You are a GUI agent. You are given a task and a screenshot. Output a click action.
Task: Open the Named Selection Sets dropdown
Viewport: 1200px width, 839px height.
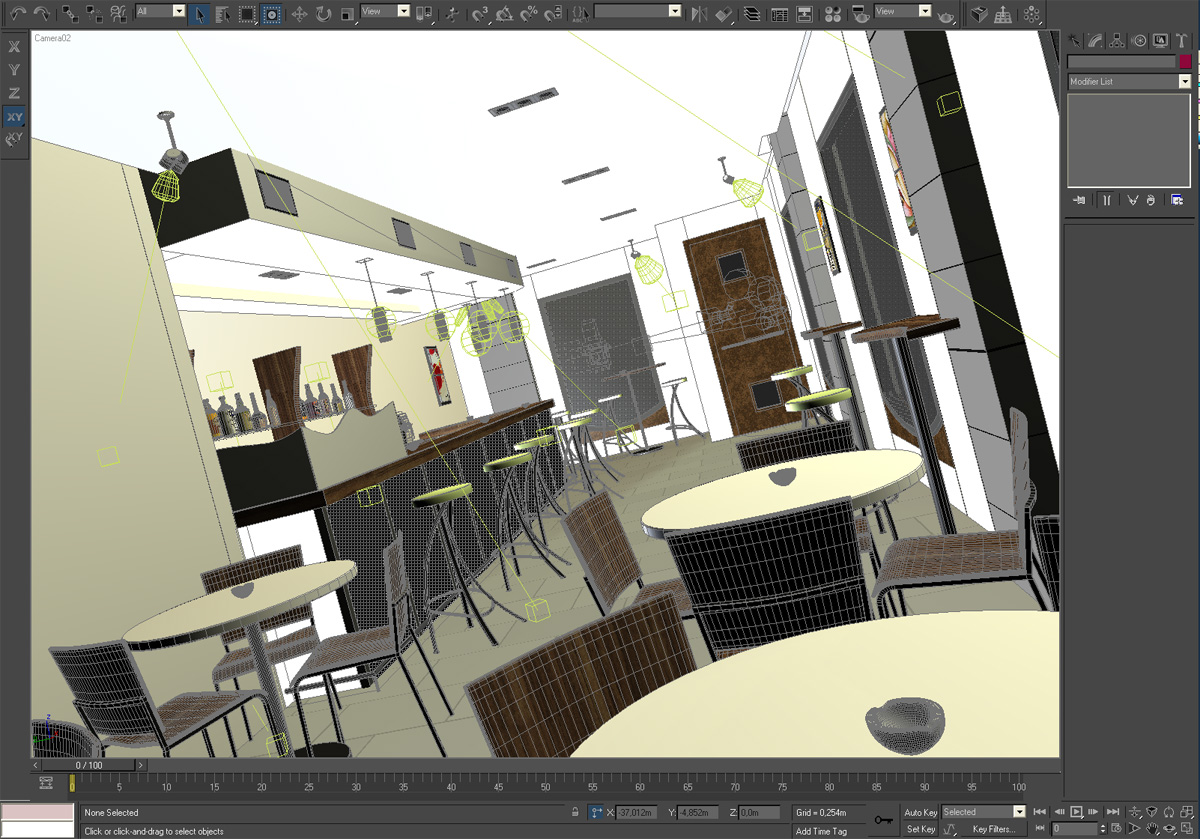click(x=638, y=11)
